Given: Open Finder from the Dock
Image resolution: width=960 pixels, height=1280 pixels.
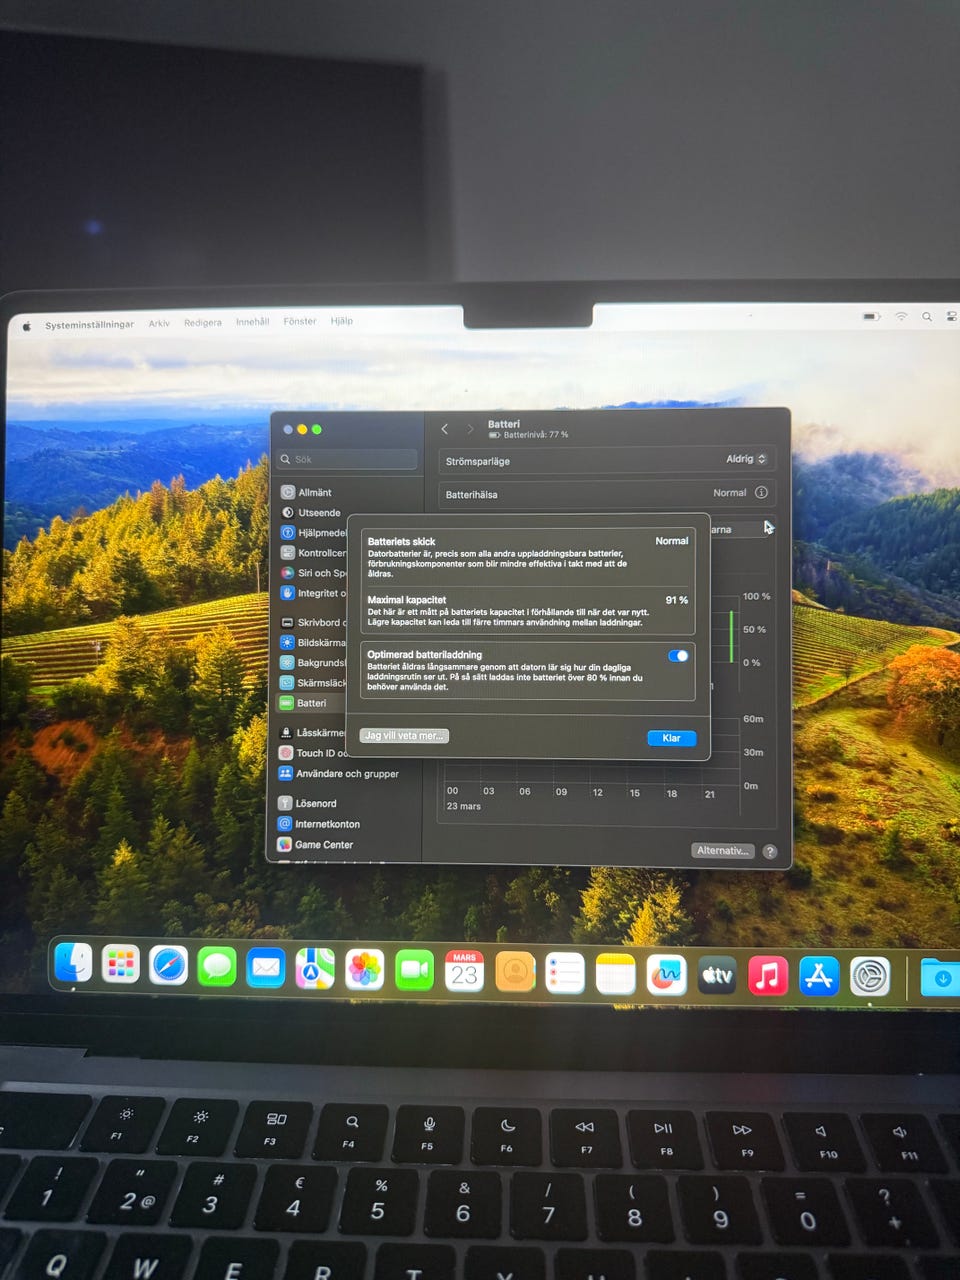Looking at the screenshot, I should click(73, 963).
